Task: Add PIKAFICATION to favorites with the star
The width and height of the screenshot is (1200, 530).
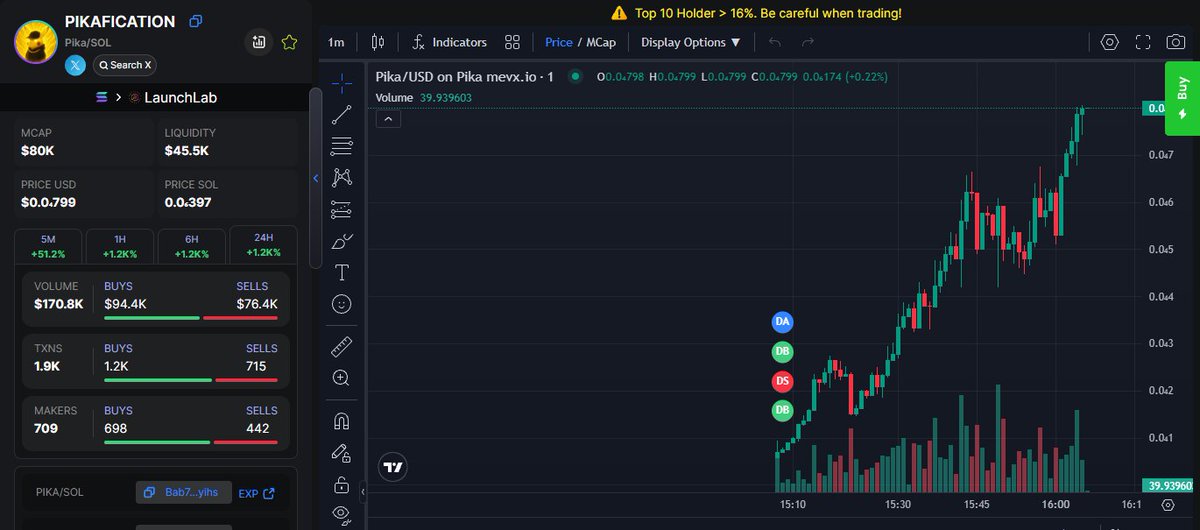Action: click(x=289, y=42)
